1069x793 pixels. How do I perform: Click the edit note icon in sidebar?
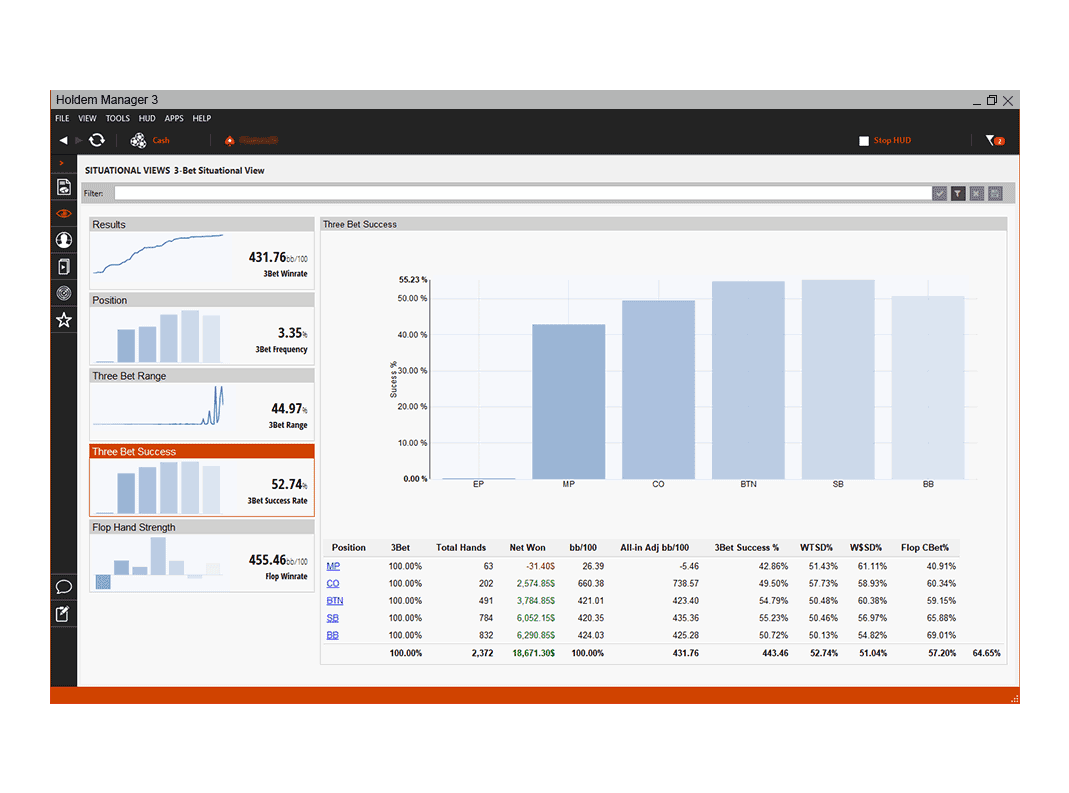point(64,614)
